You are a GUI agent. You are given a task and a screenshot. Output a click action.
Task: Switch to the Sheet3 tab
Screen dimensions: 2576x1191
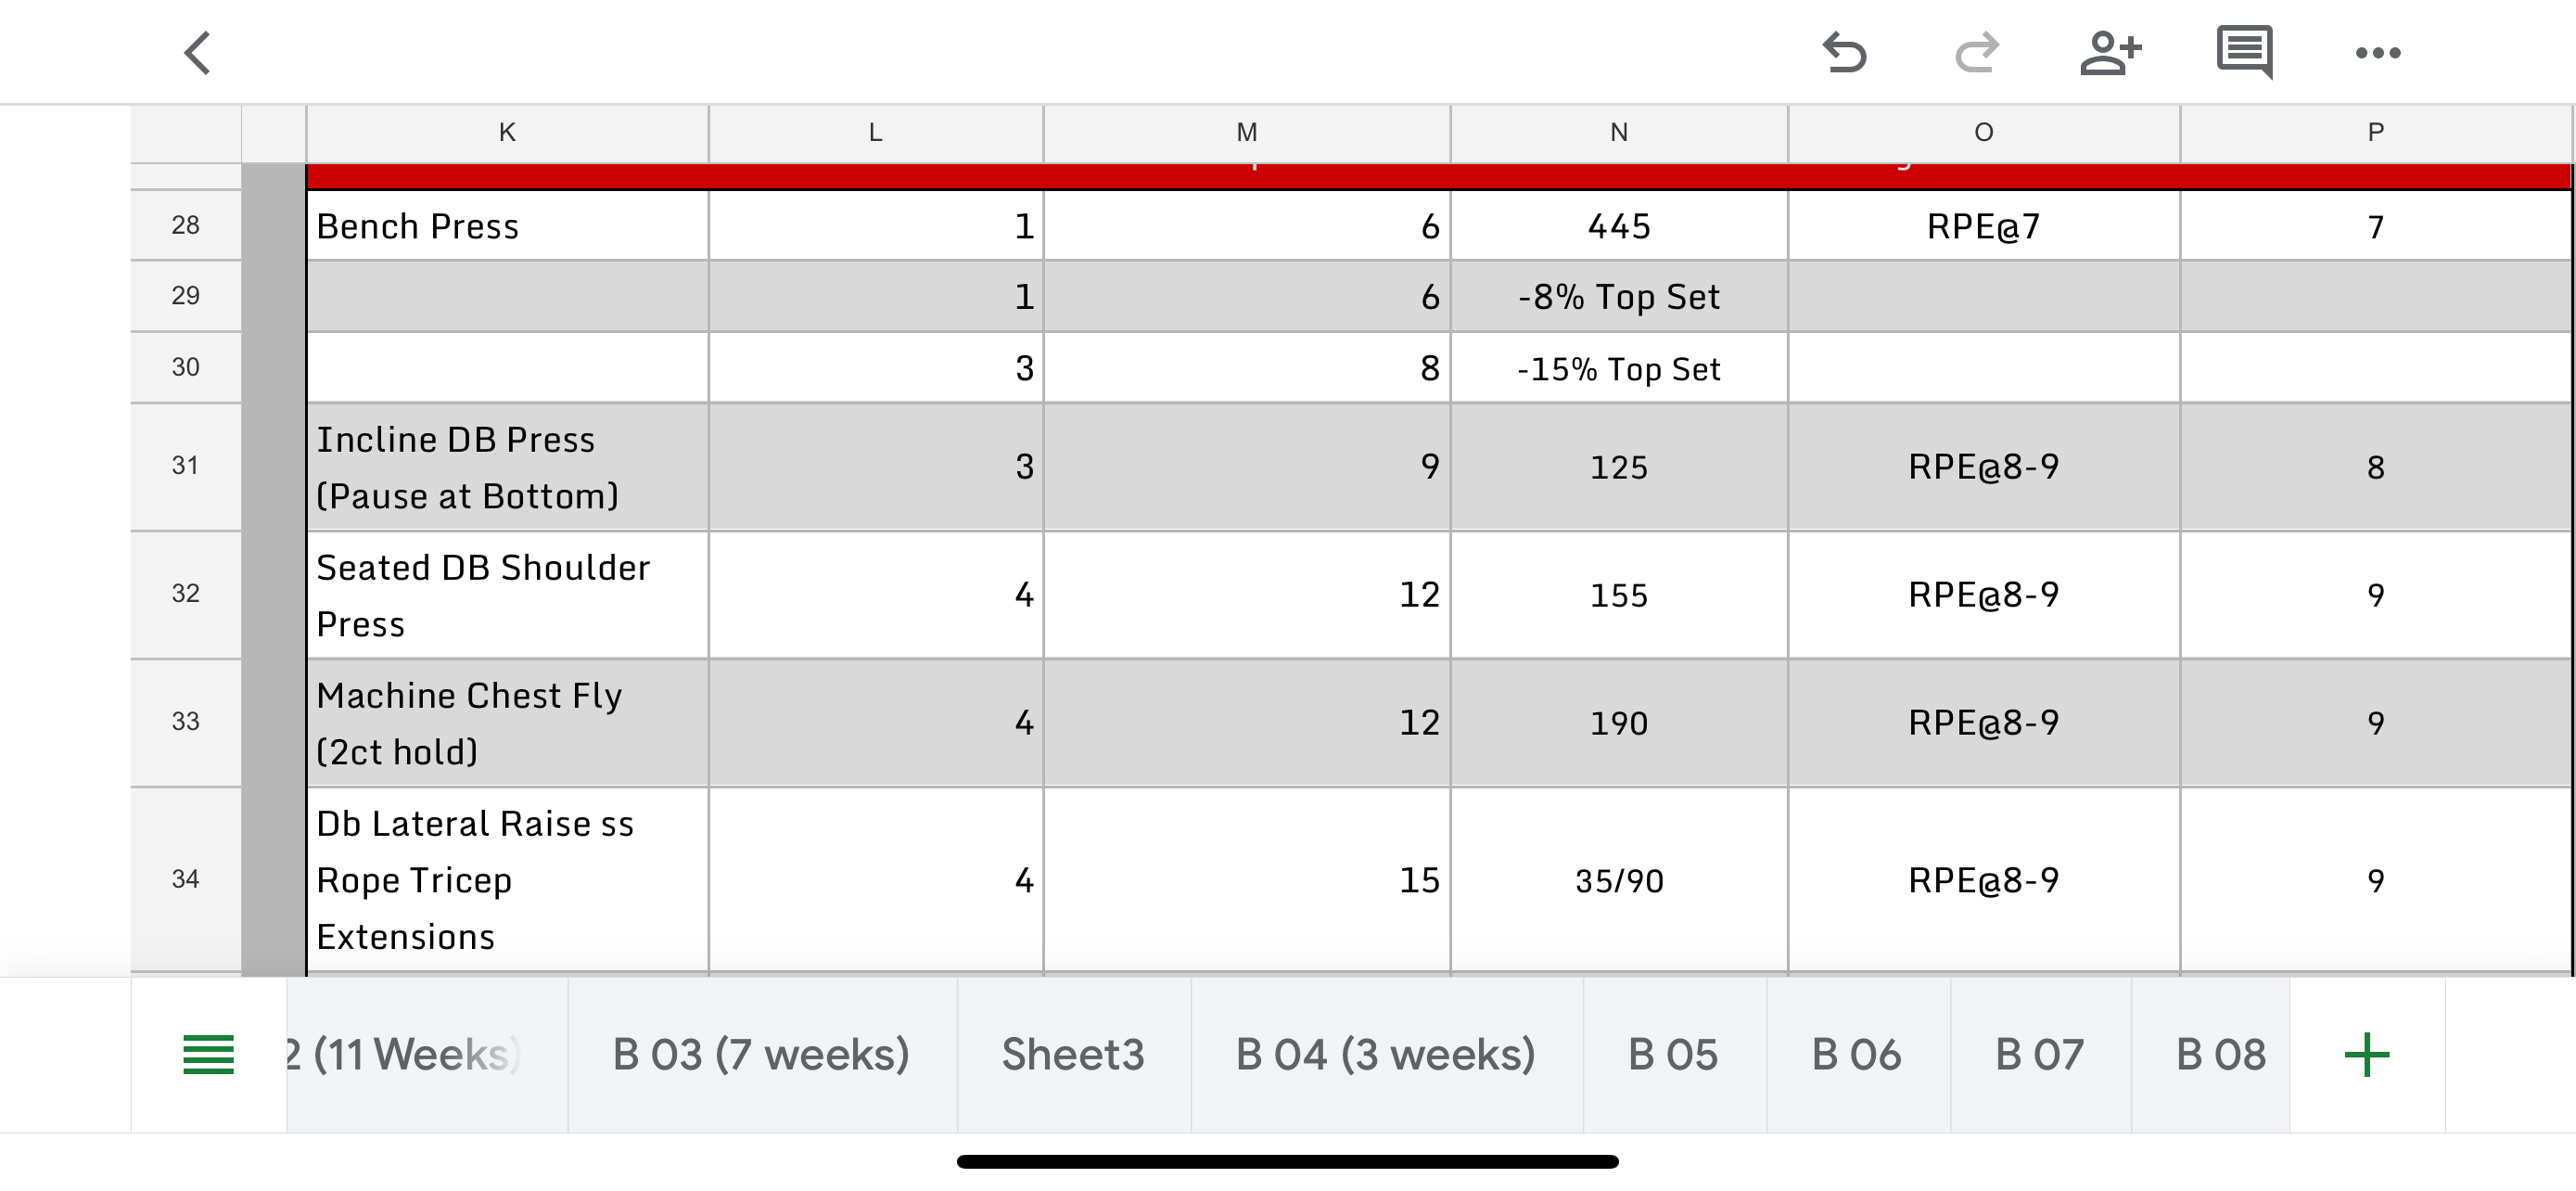click(1073, 1055)
